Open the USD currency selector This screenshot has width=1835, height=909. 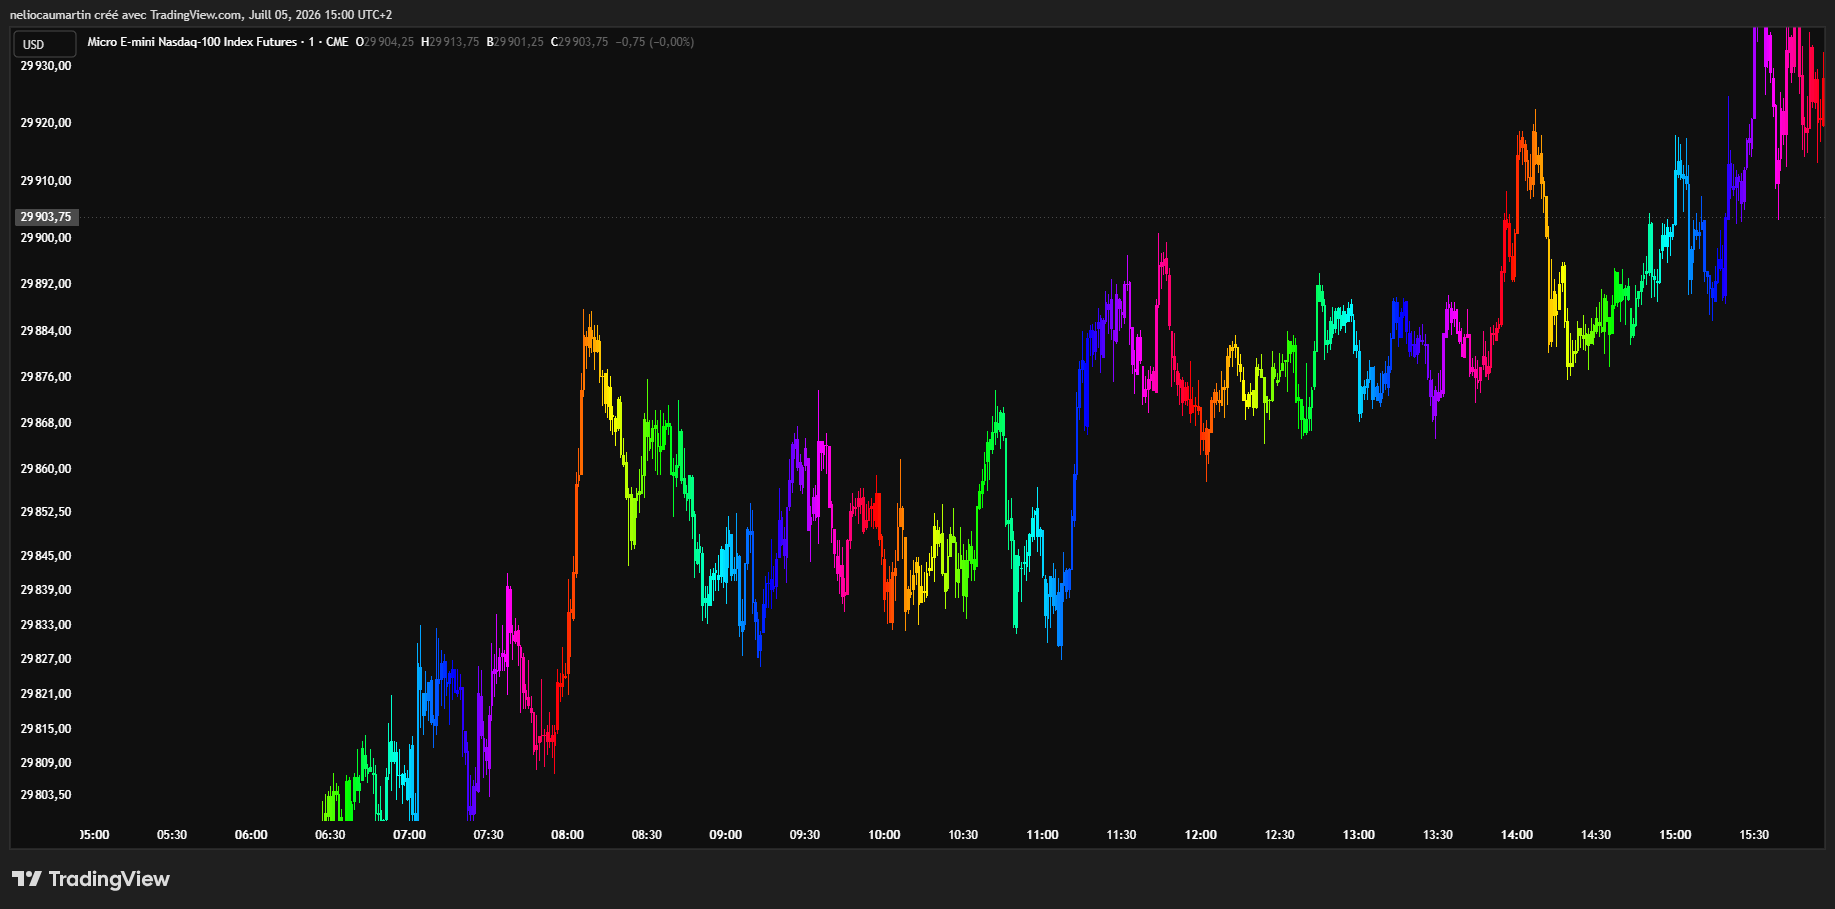click(44, 44)
